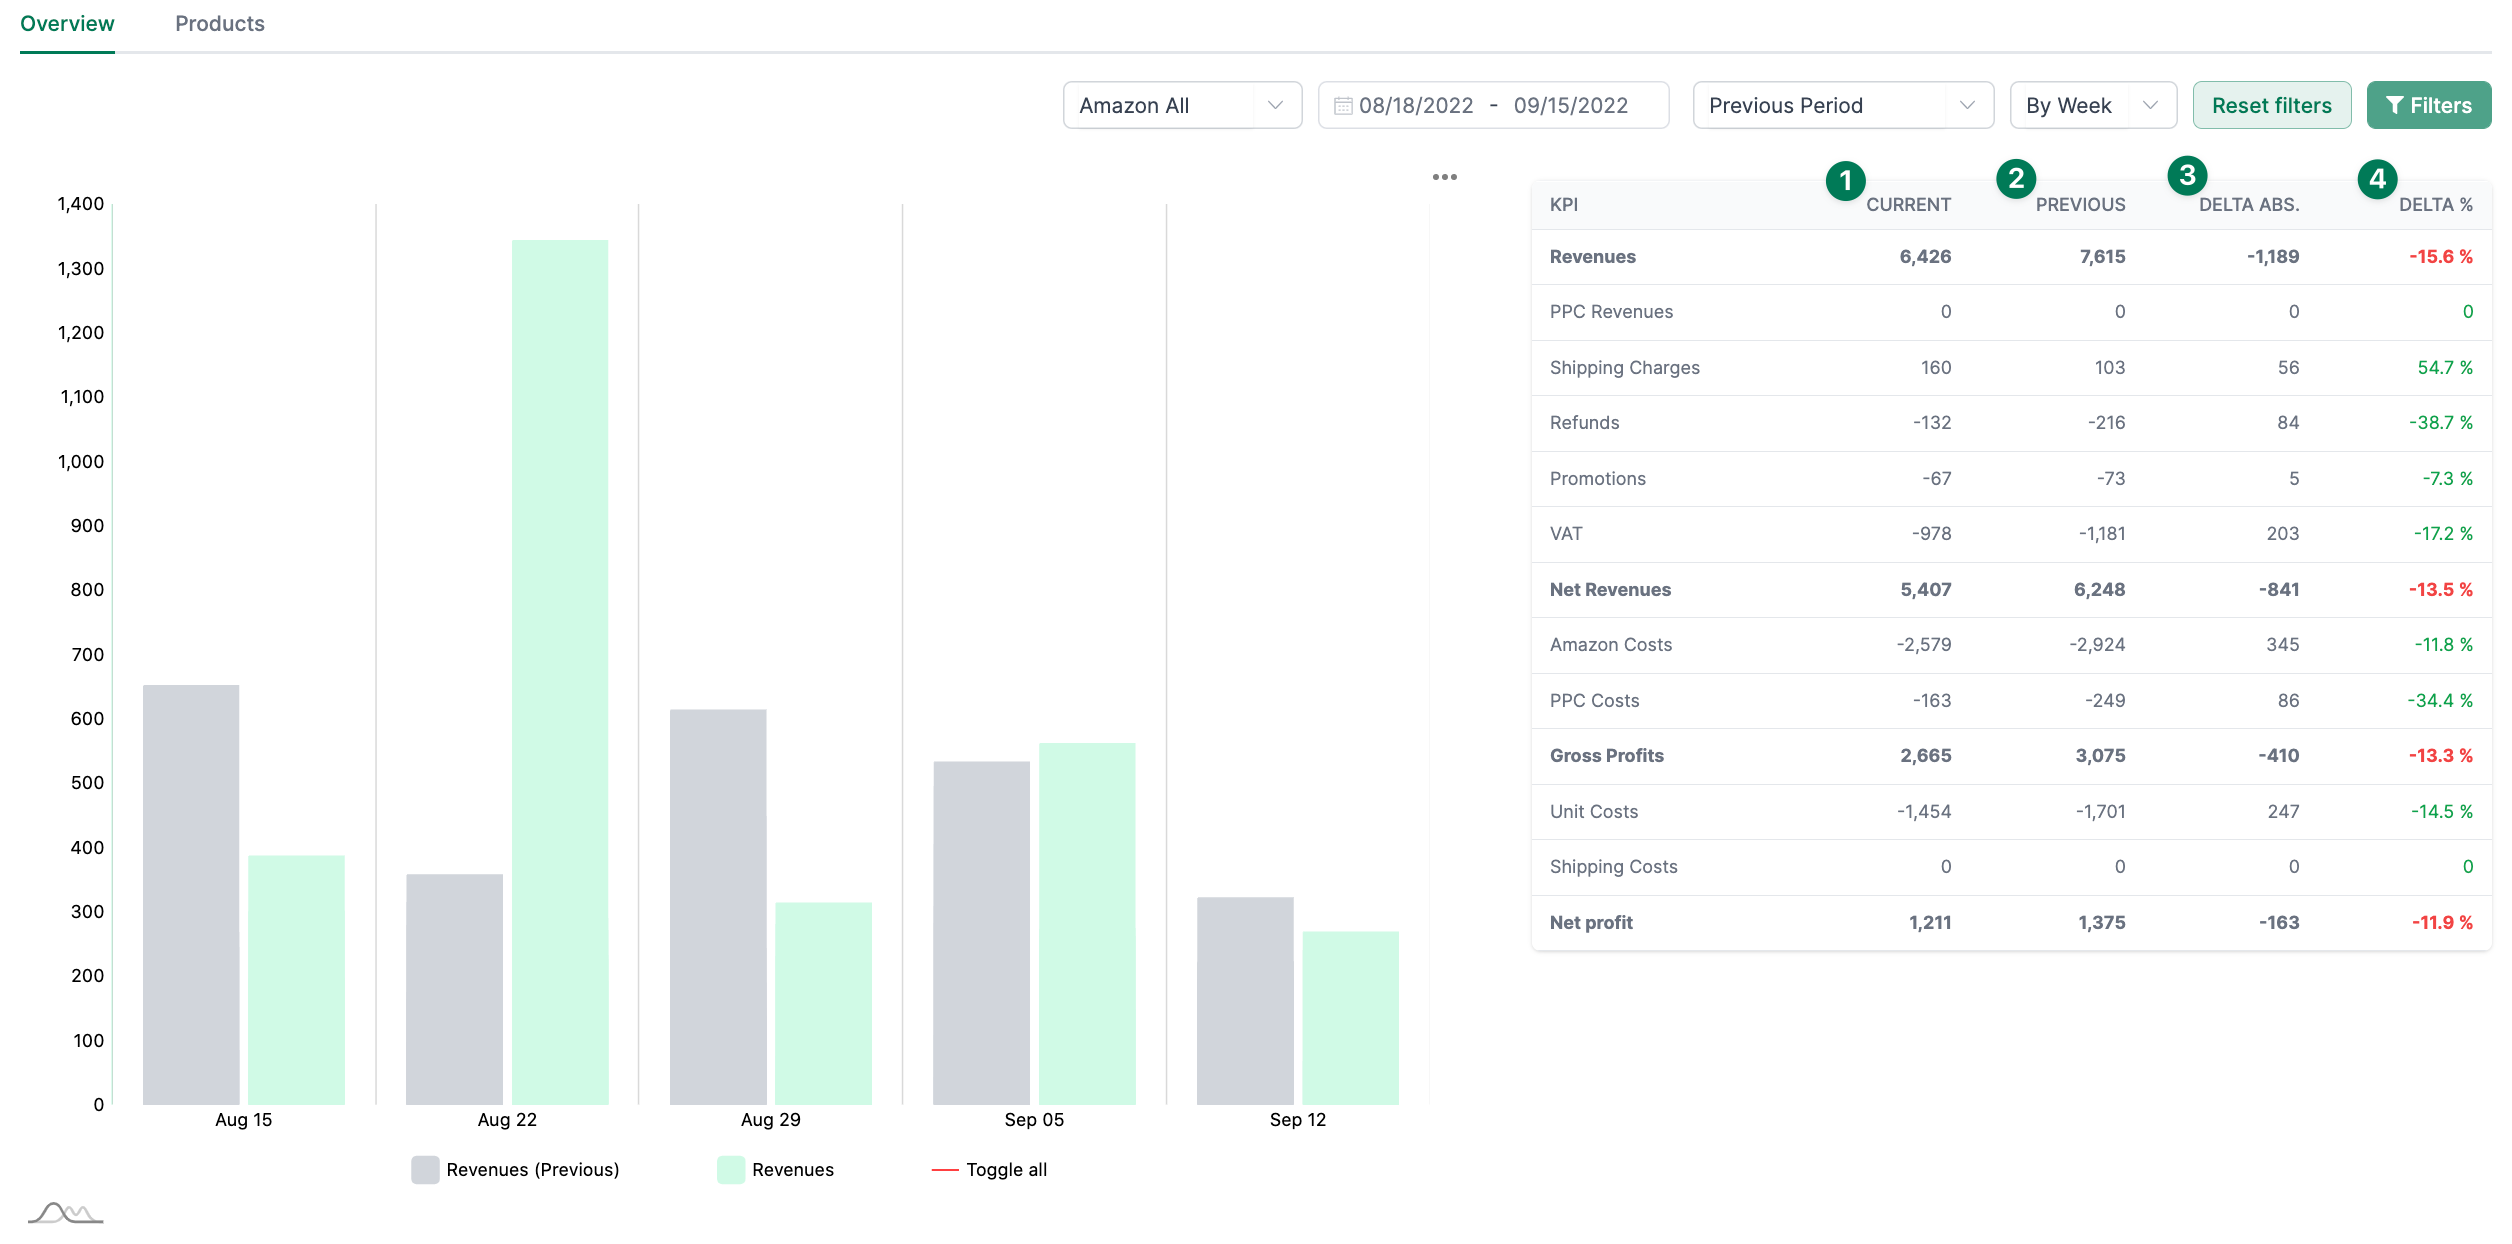The height and width of the screenshot is (1244, 2512).
Task: Click Amazon Costs current value -2,579
Action: [x=1924, y=645]
